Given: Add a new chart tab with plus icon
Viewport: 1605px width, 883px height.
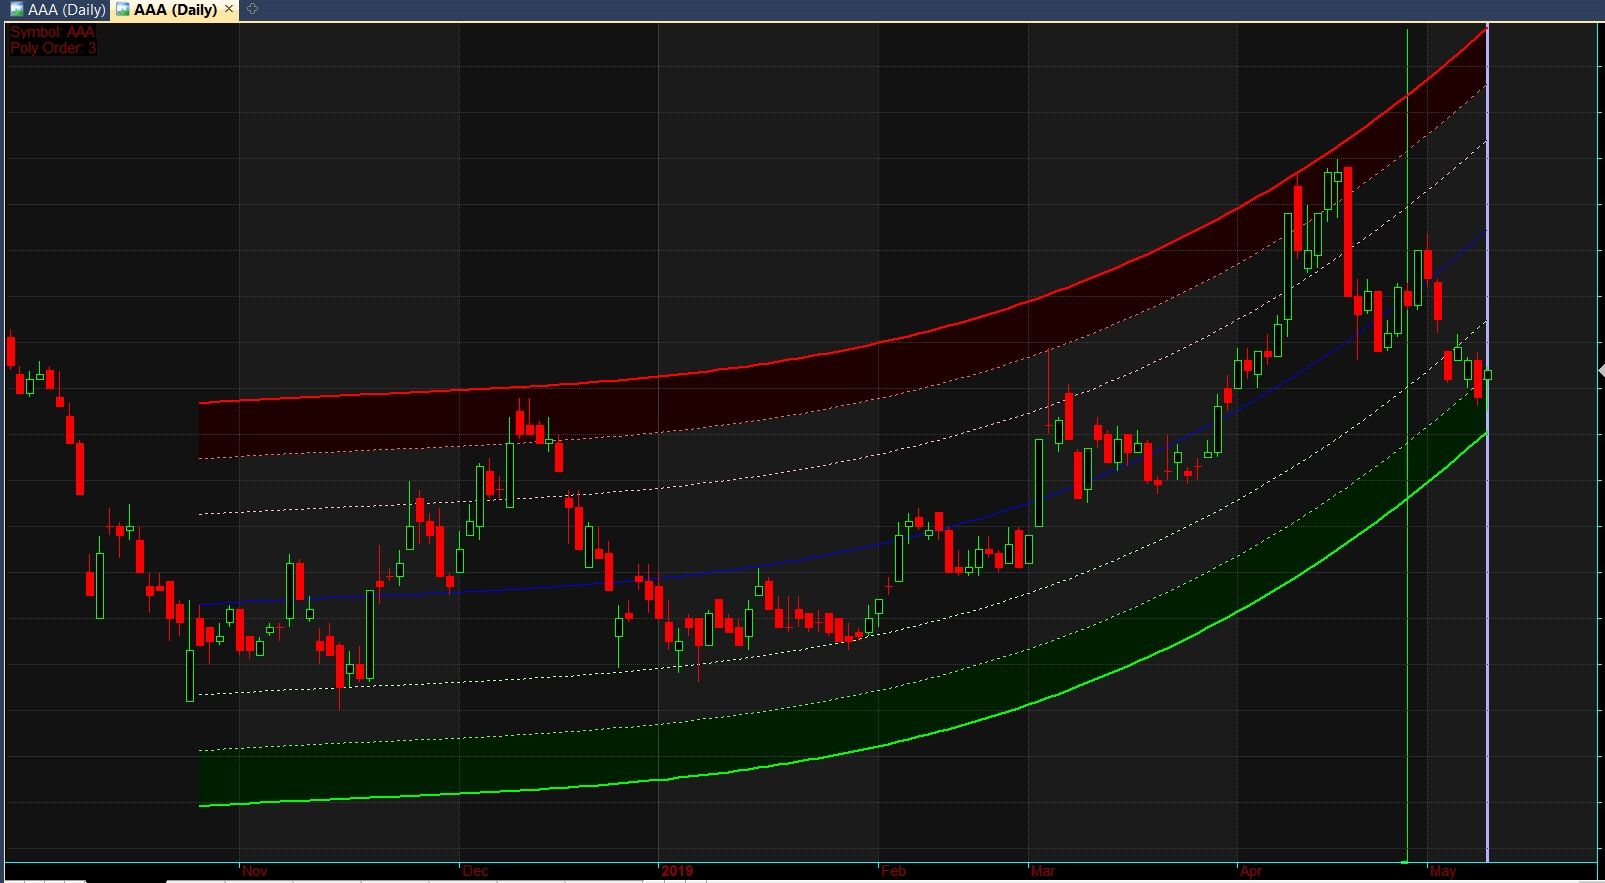Looking at the screenshot, I should pos(252,9).
